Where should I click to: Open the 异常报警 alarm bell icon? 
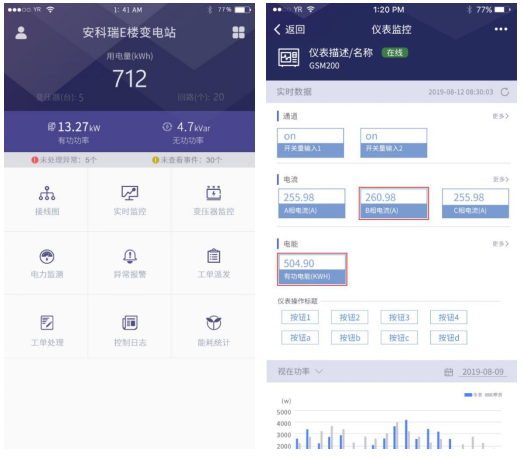click(x=130, y=256)
